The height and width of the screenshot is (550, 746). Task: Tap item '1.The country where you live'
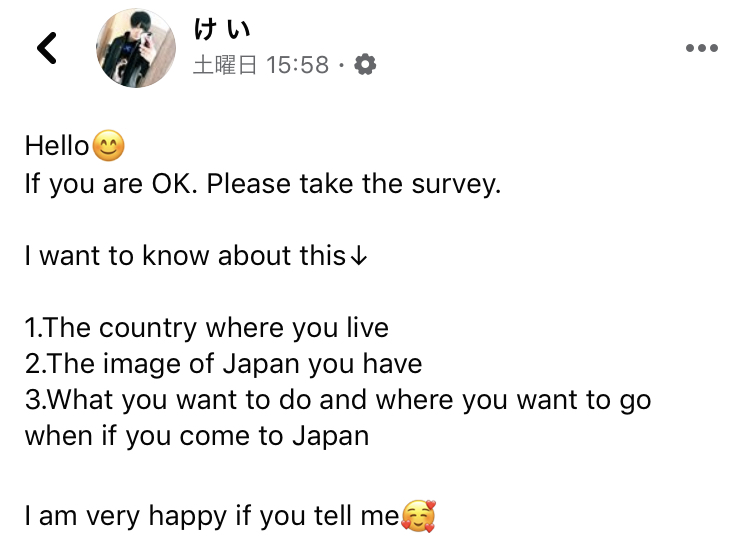tap(207, 328)
